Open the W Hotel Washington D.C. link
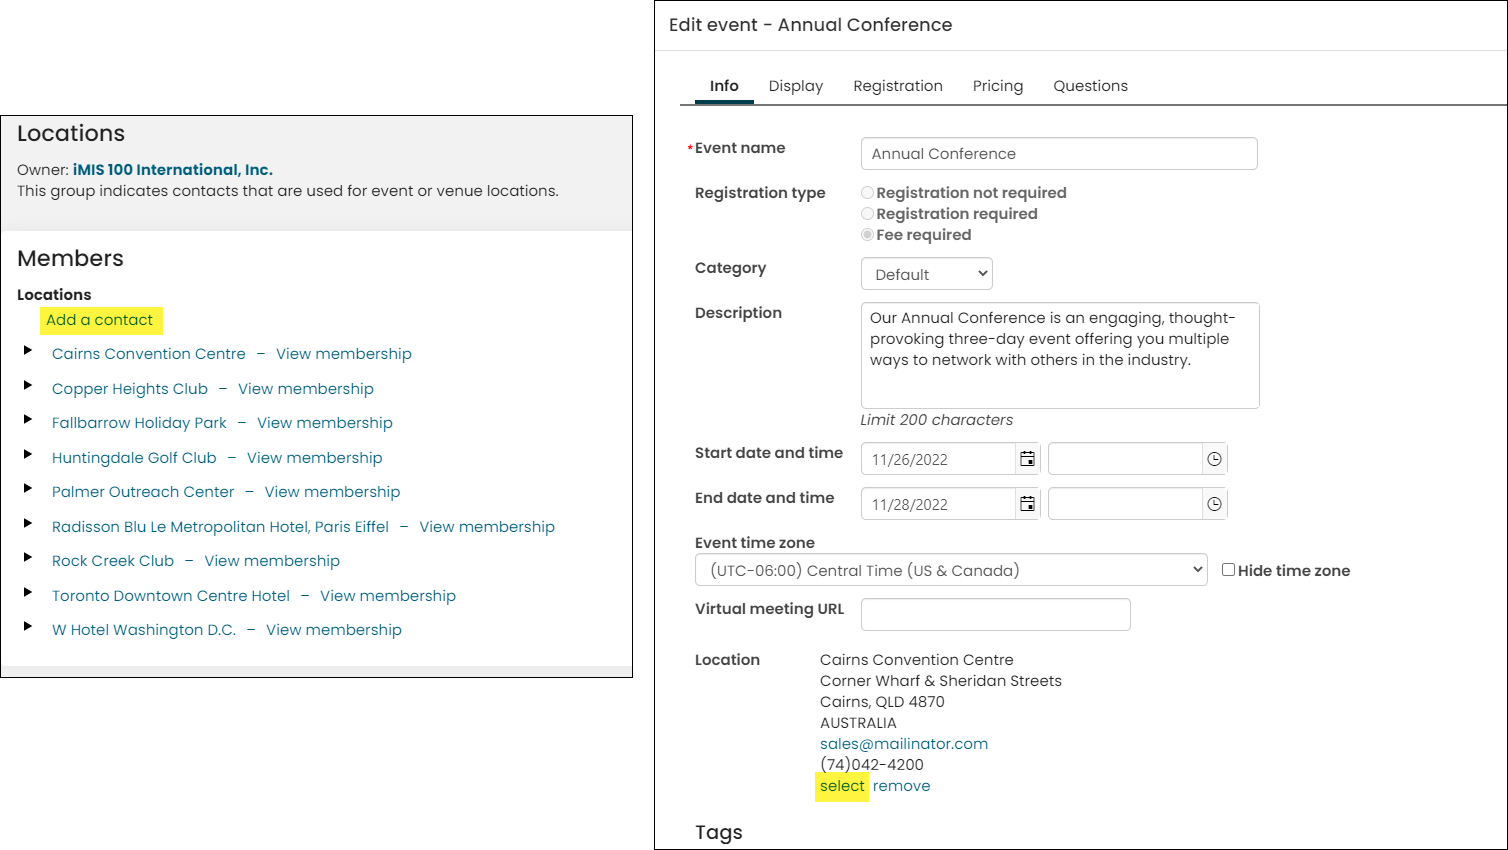The height and width of the screenshot is (850, 1508). (144, 630)
